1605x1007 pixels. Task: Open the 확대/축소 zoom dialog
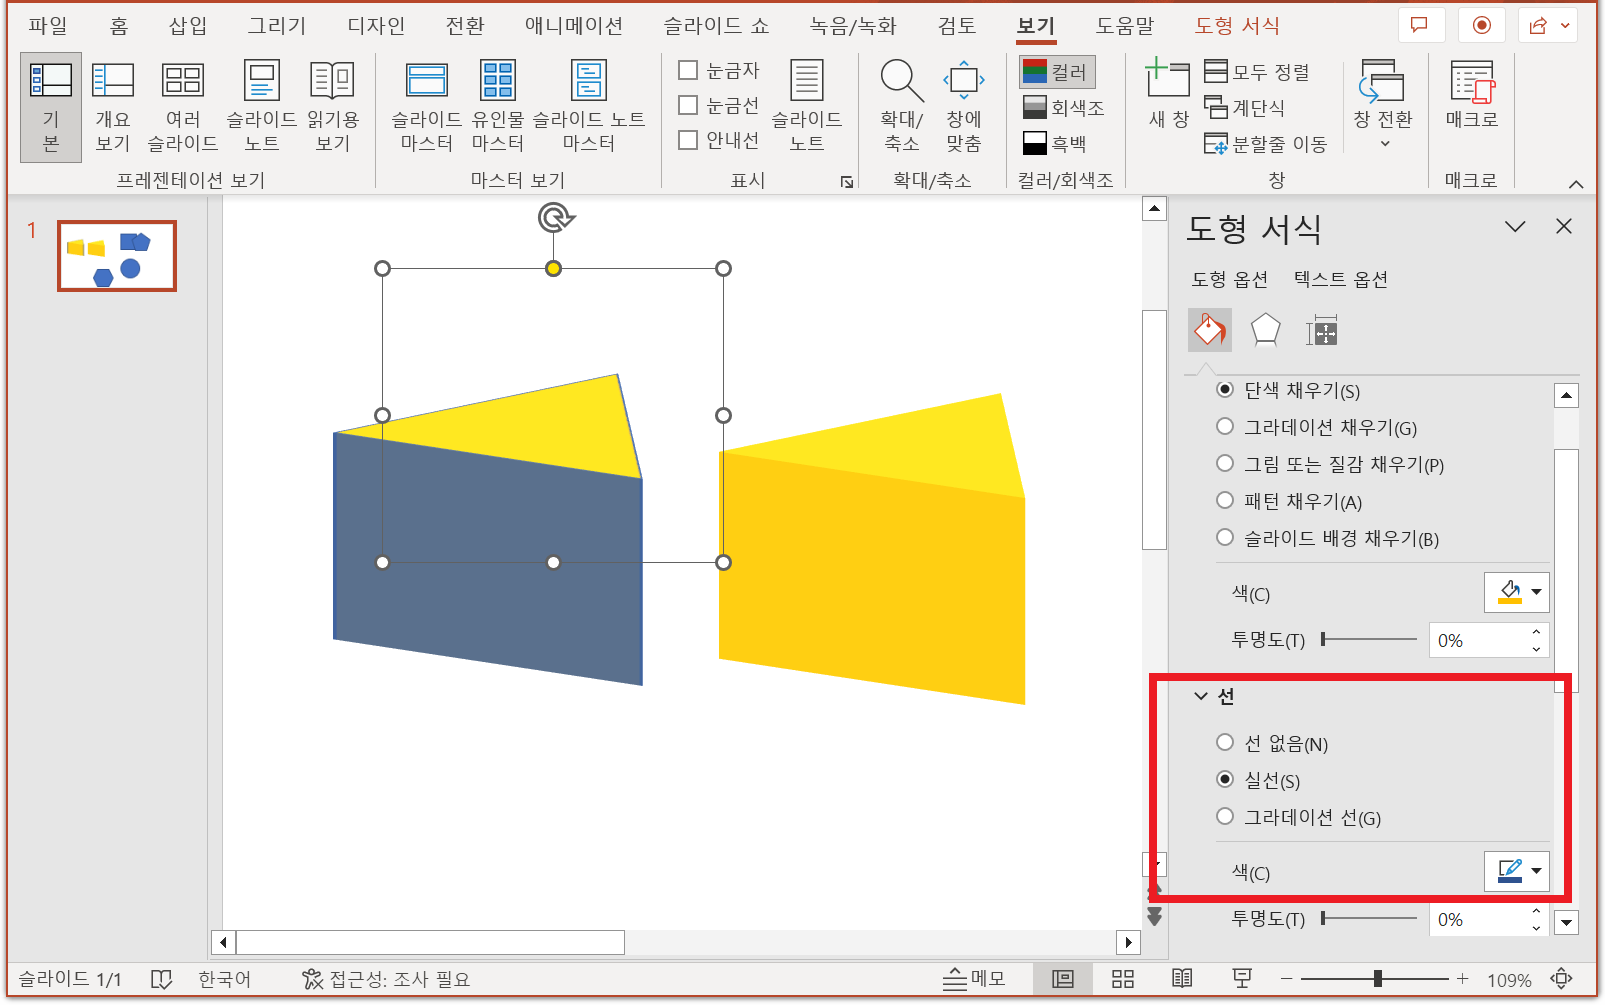tap(901, 108)
